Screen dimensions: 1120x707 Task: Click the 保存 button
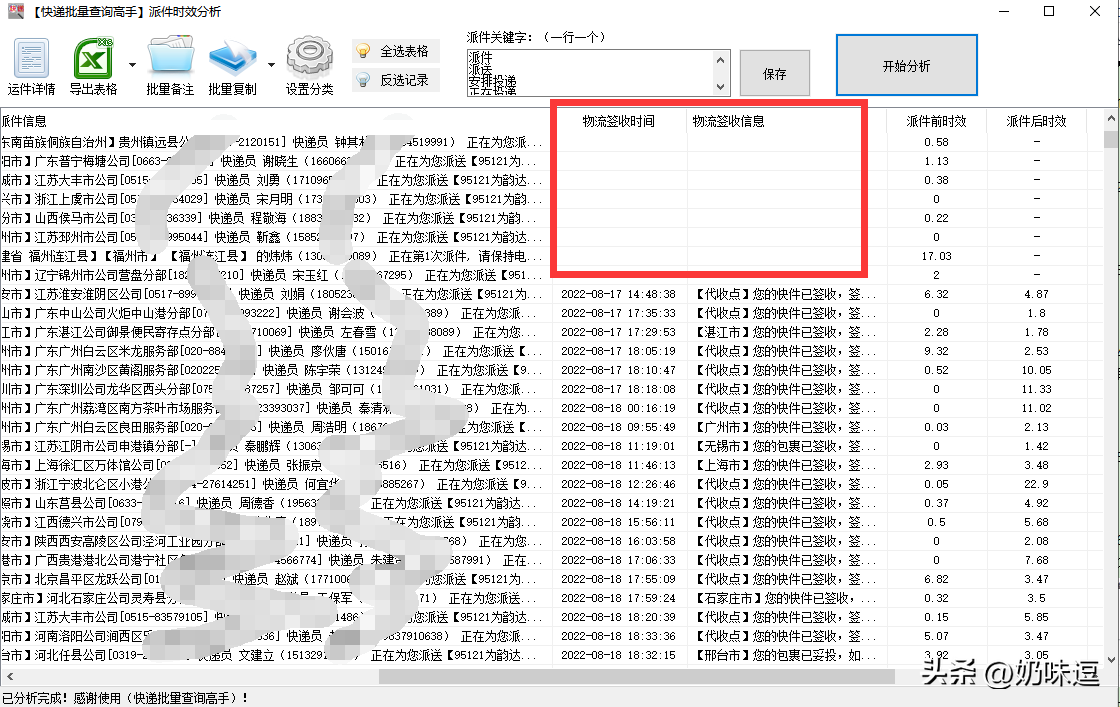point(774,73)
